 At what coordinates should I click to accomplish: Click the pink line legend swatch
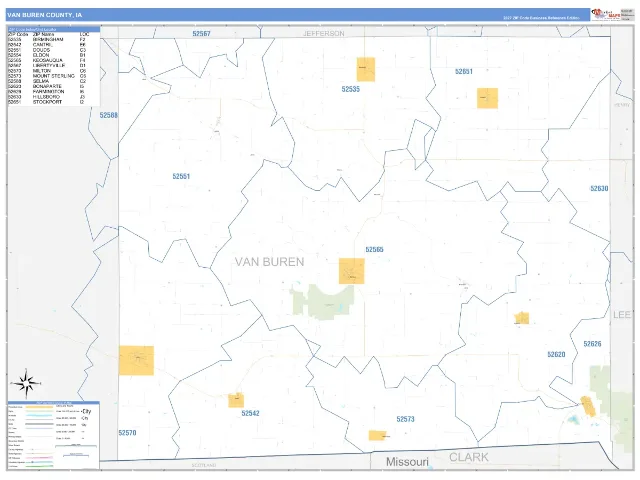(x=40, y=458)
